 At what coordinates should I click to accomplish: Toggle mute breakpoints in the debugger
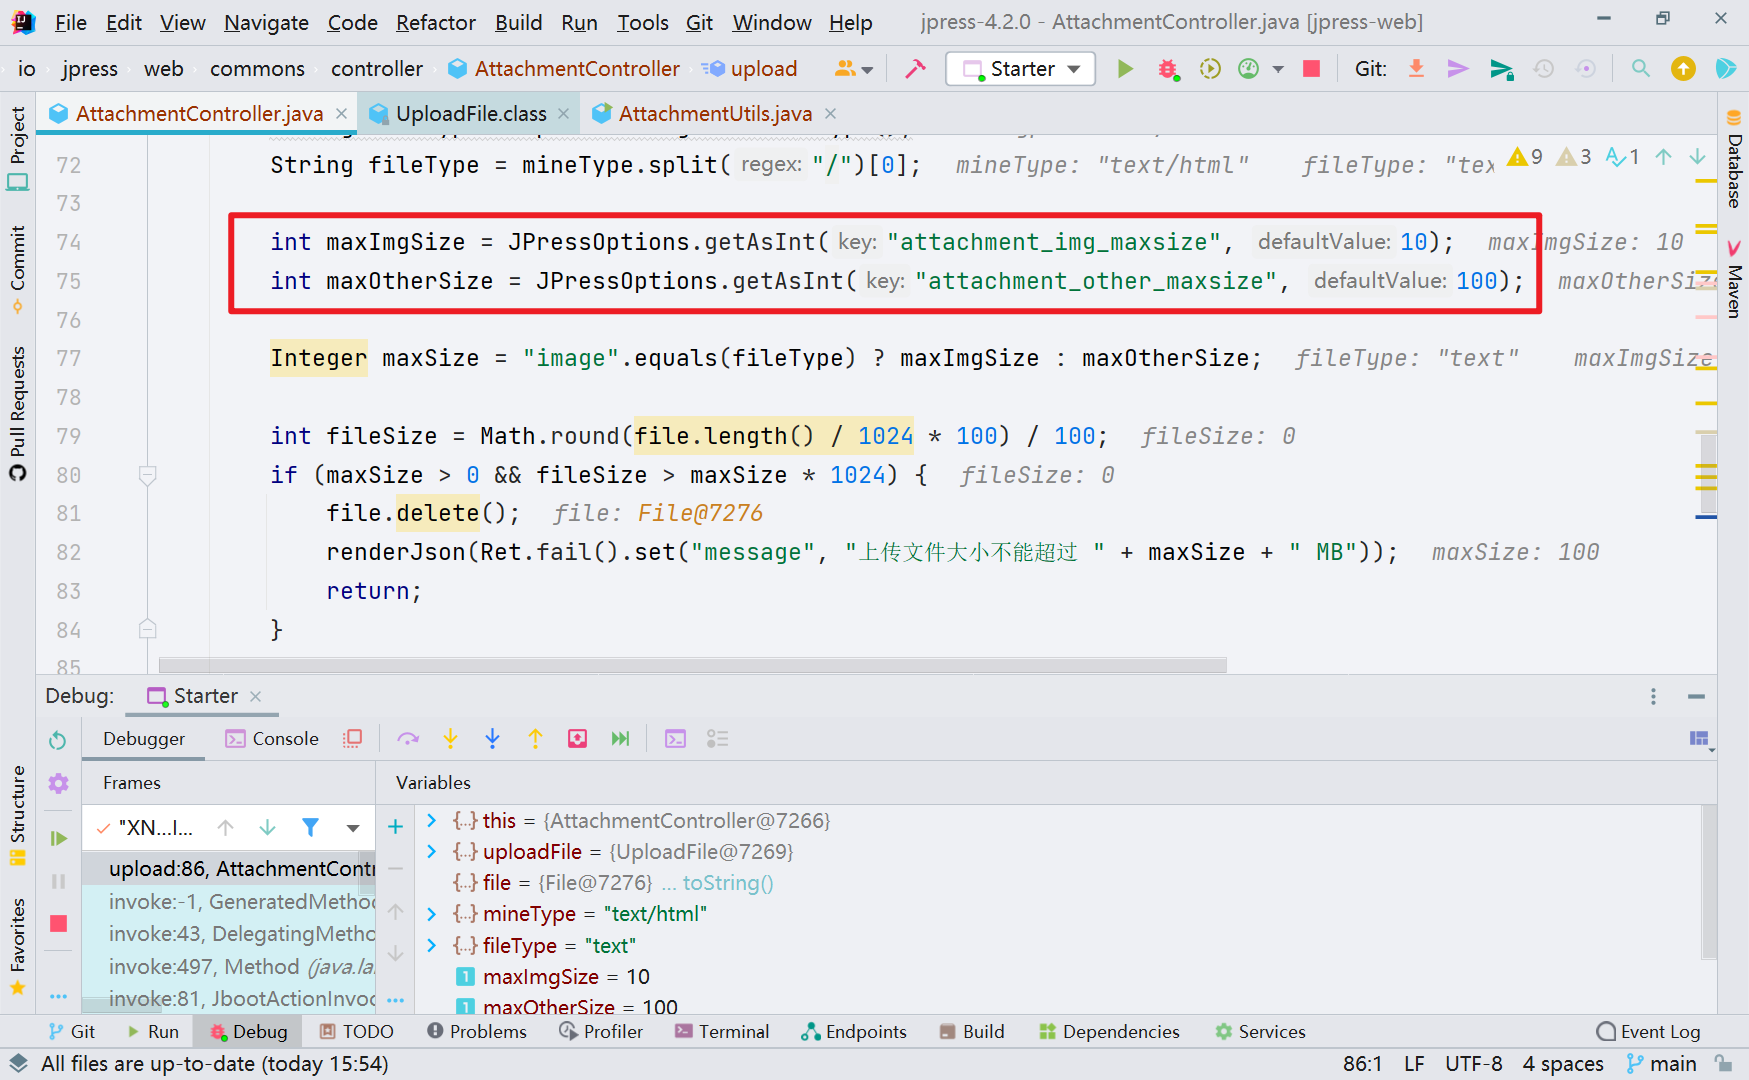pyautogui.click(x=352, y=738)
